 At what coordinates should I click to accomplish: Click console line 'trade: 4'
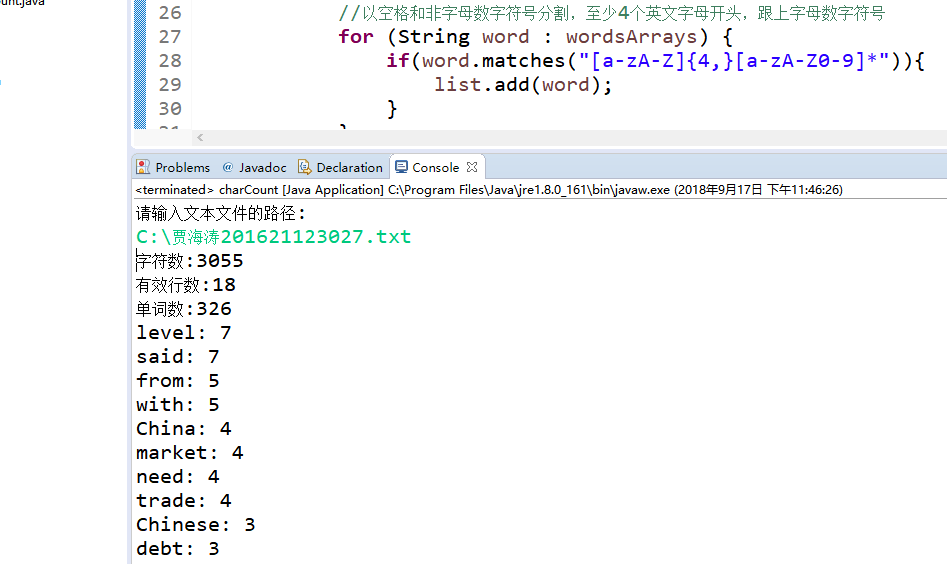pyautogui.click(x=184, y=501)
